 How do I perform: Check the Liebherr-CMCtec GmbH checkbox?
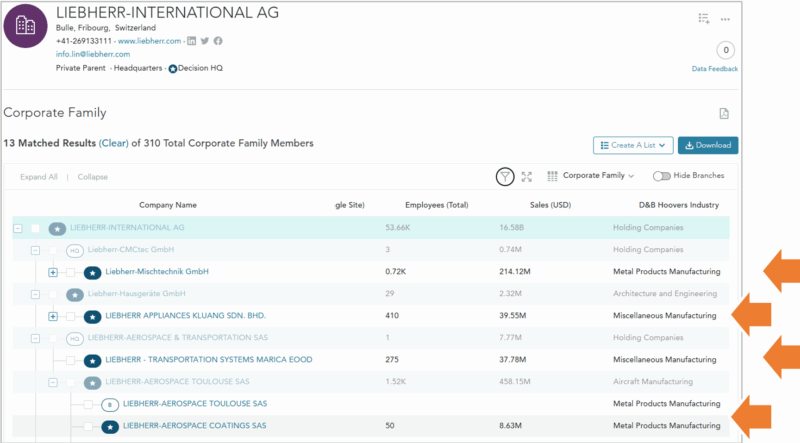click(x=53, y=250)
